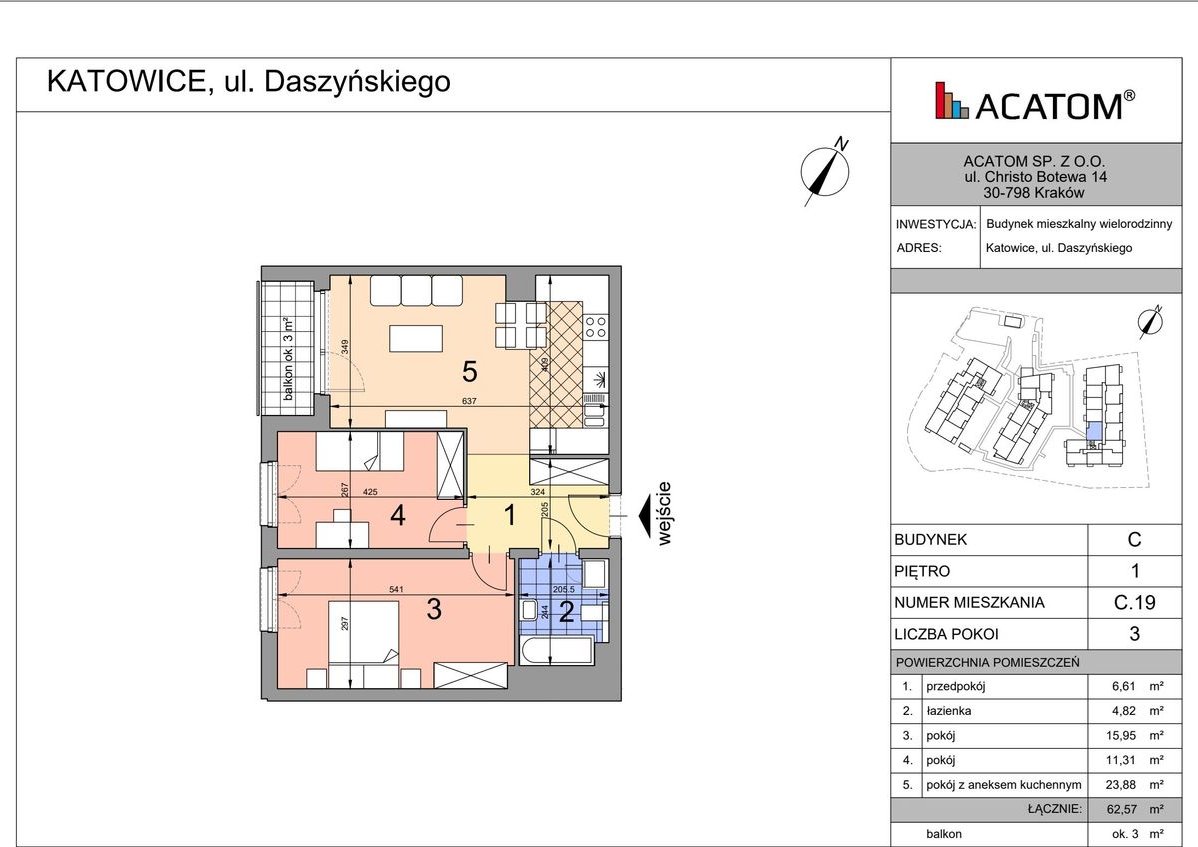Click the ACATOM colored bars logo
The width and height of the screenshot is (1198, 847).
click(952, 102)
